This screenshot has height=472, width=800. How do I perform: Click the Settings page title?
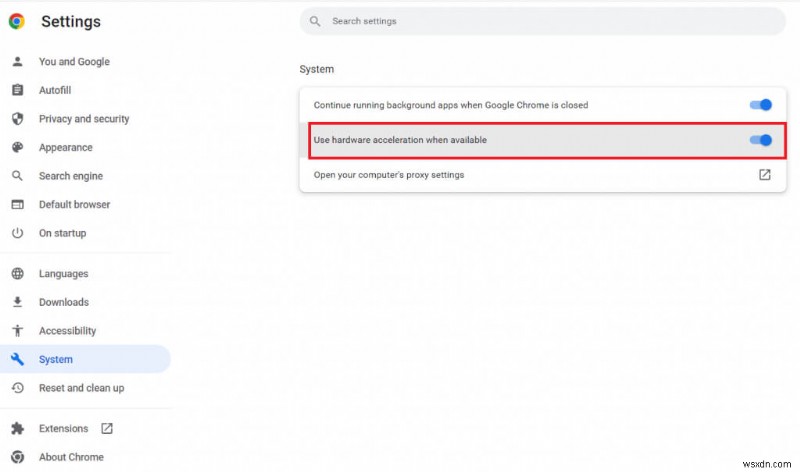pyautogui.click(x=71, y=21)
